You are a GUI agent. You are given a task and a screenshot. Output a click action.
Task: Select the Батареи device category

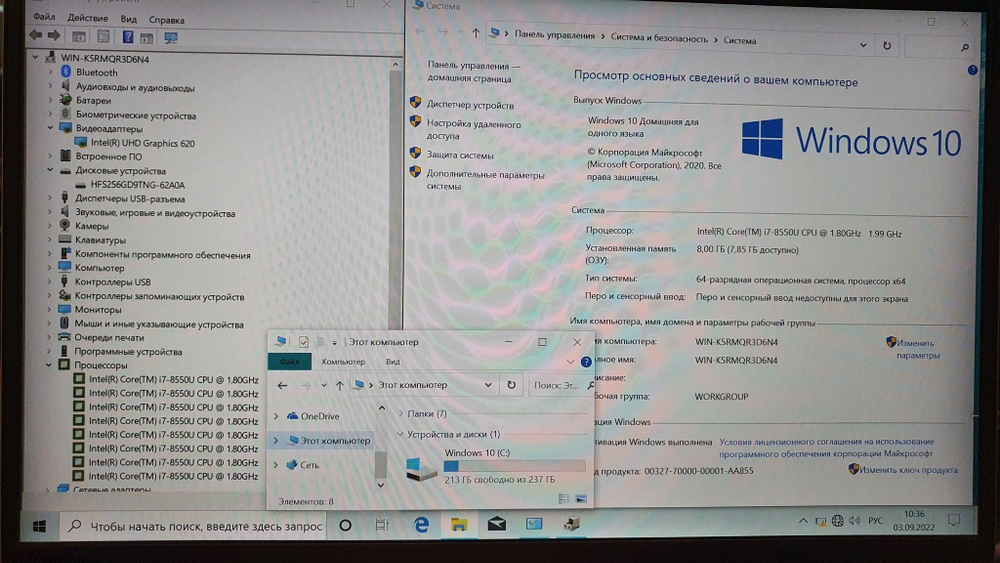[x=93, y=100]
